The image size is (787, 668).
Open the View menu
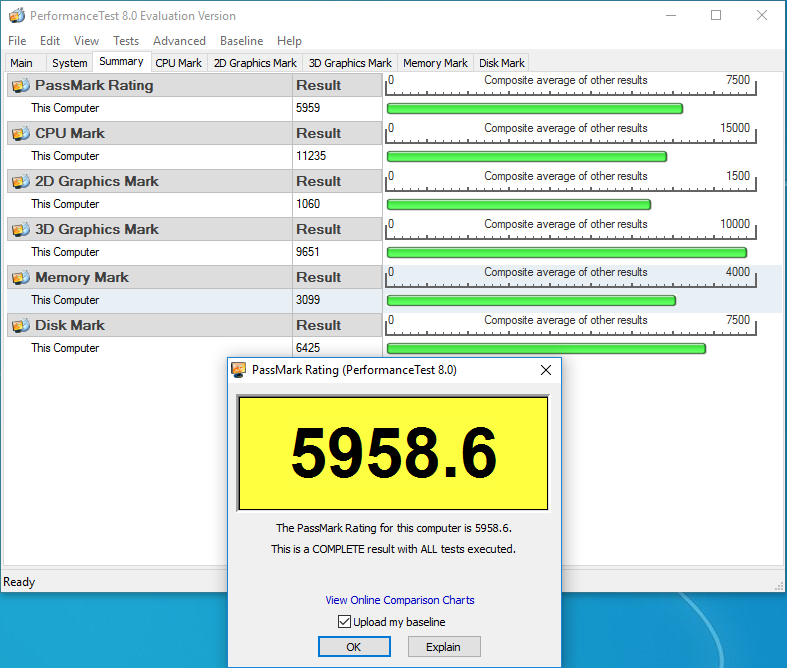[86, 41]
